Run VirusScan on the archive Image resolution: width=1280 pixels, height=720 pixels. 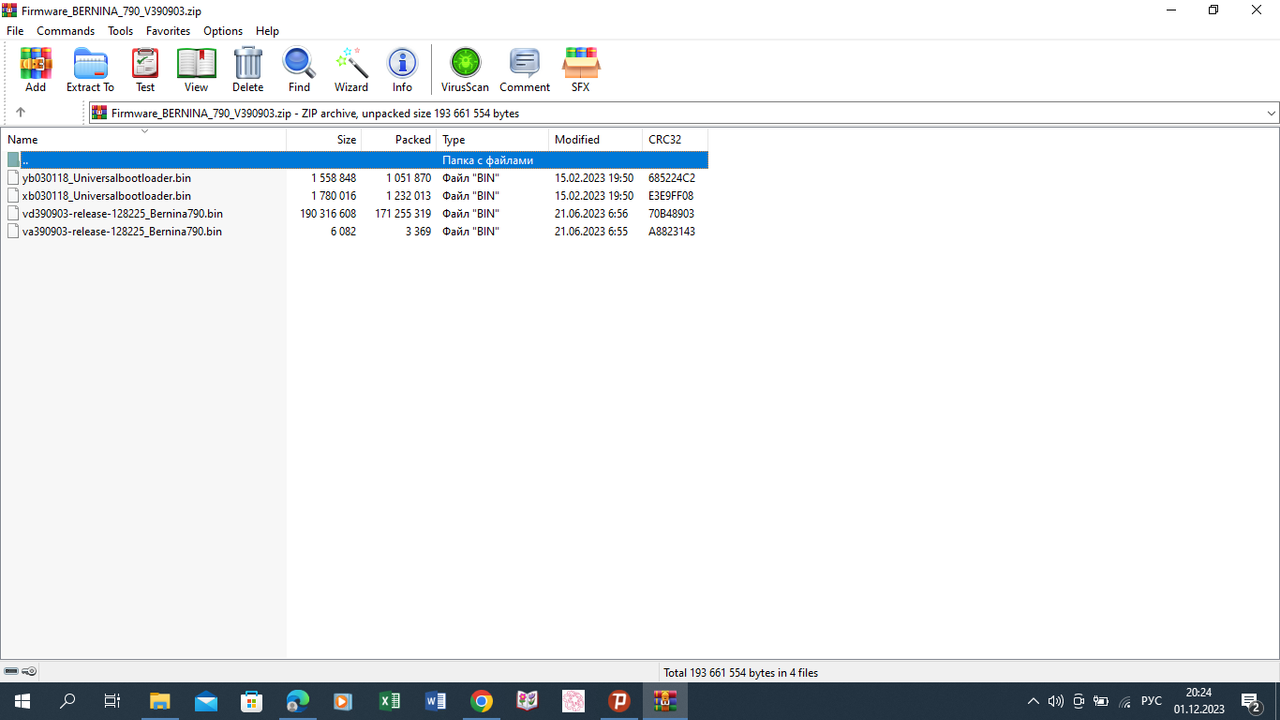tap(465, 70)
